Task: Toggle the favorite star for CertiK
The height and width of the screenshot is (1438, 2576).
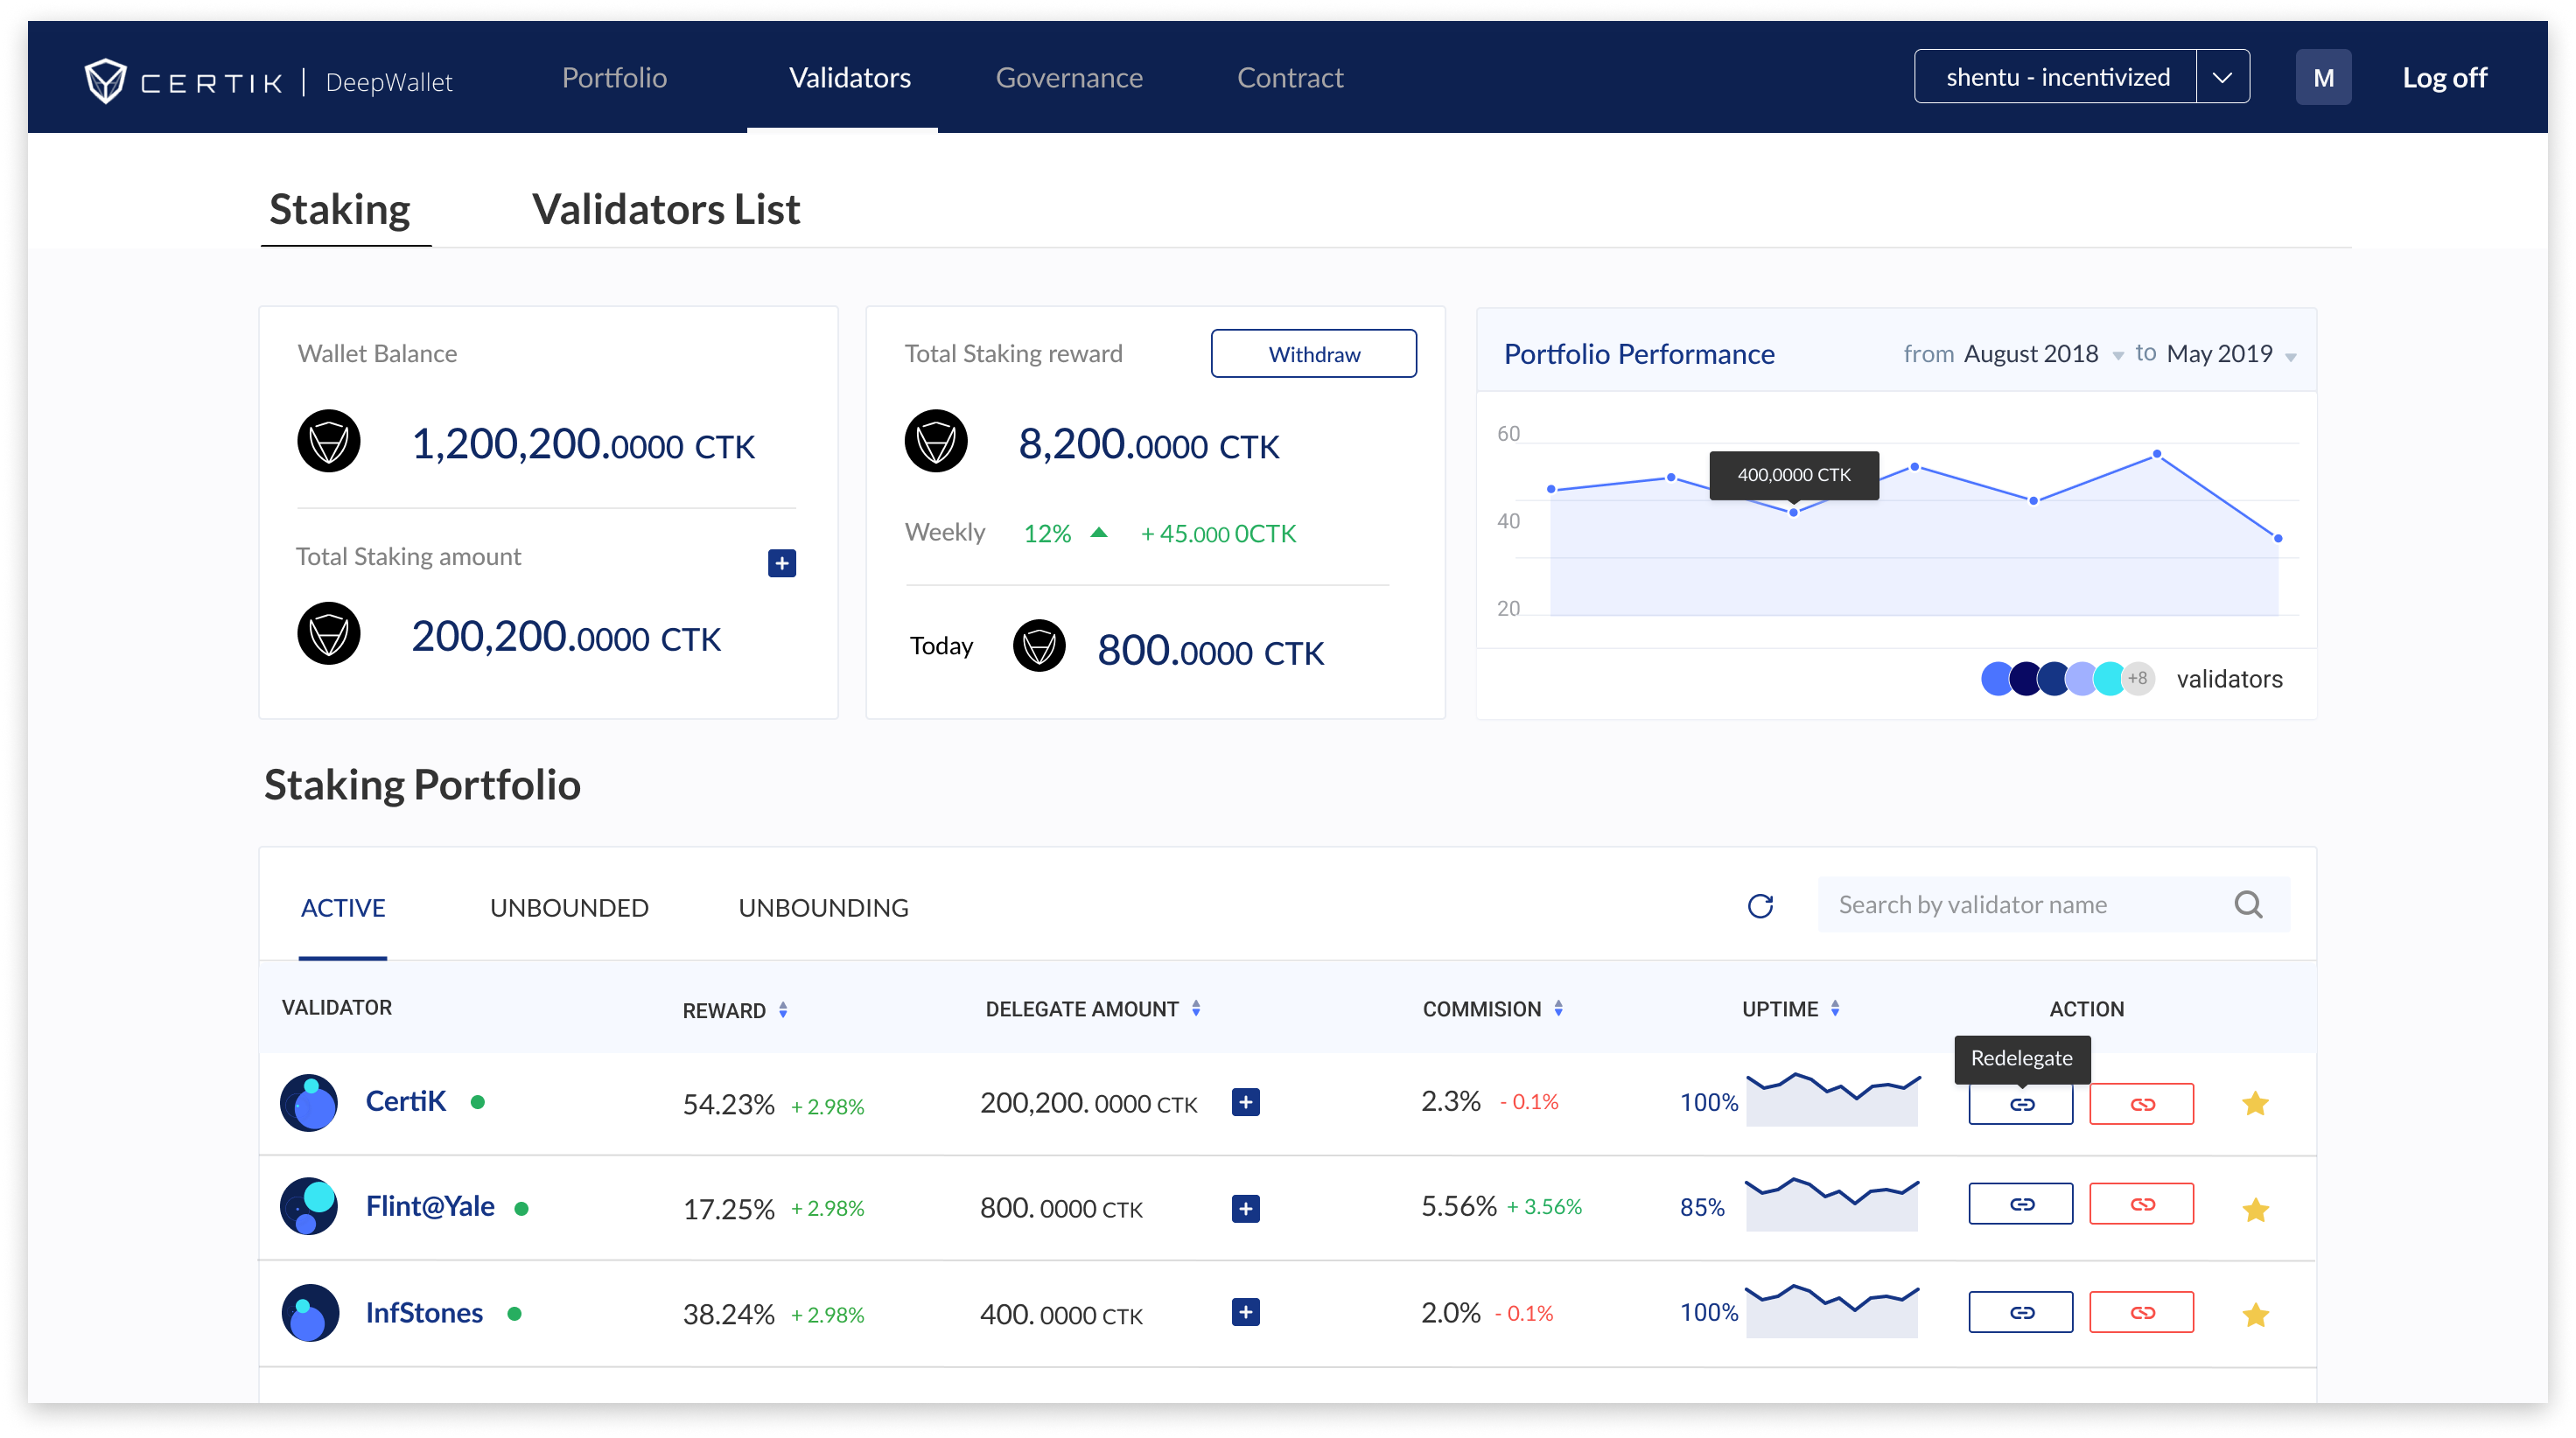Action: pos(2255,1104)
